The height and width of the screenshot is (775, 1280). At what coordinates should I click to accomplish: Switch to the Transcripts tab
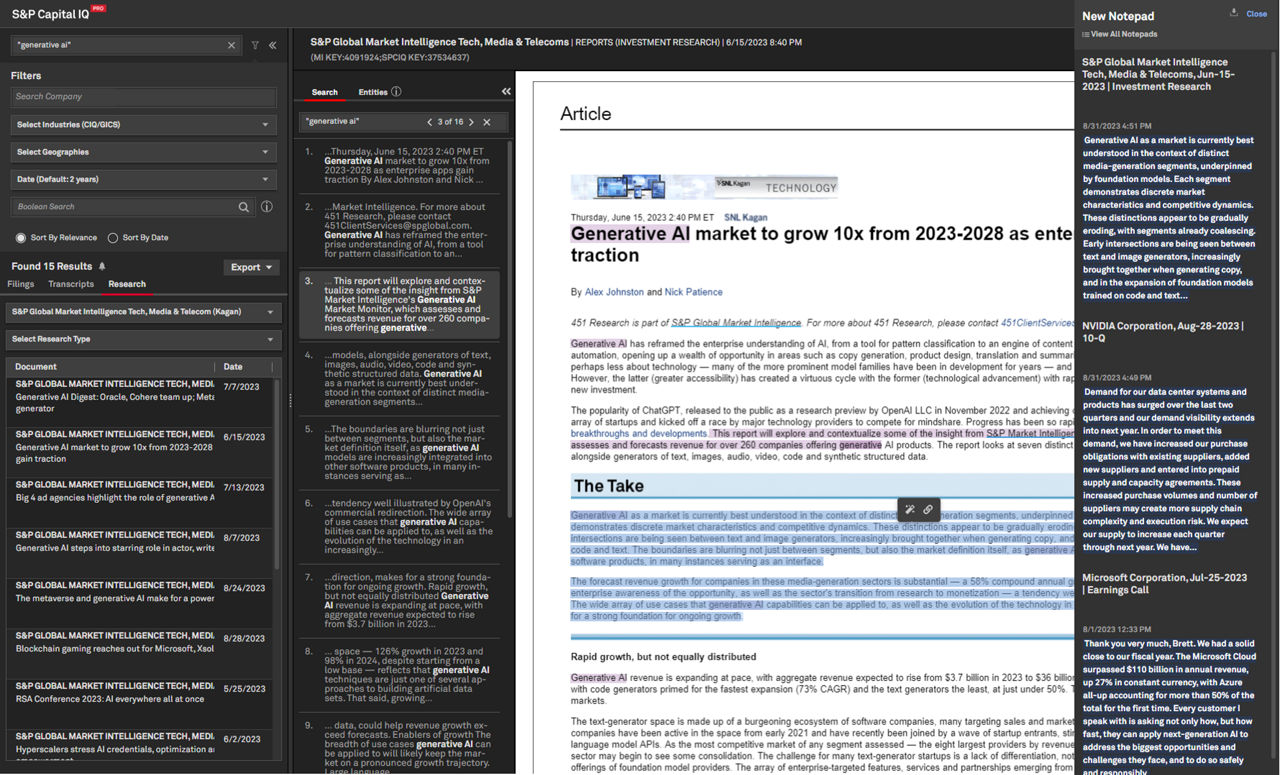point(70,283)
